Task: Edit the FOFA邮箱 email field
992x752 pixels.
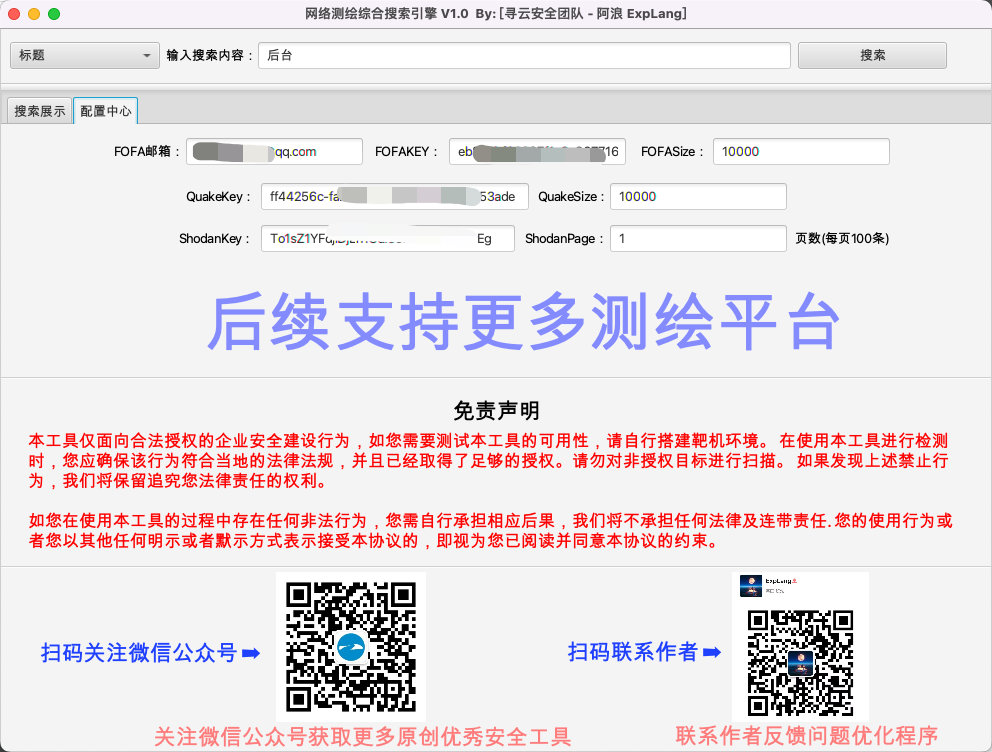Action: click(x=275, y=152)
